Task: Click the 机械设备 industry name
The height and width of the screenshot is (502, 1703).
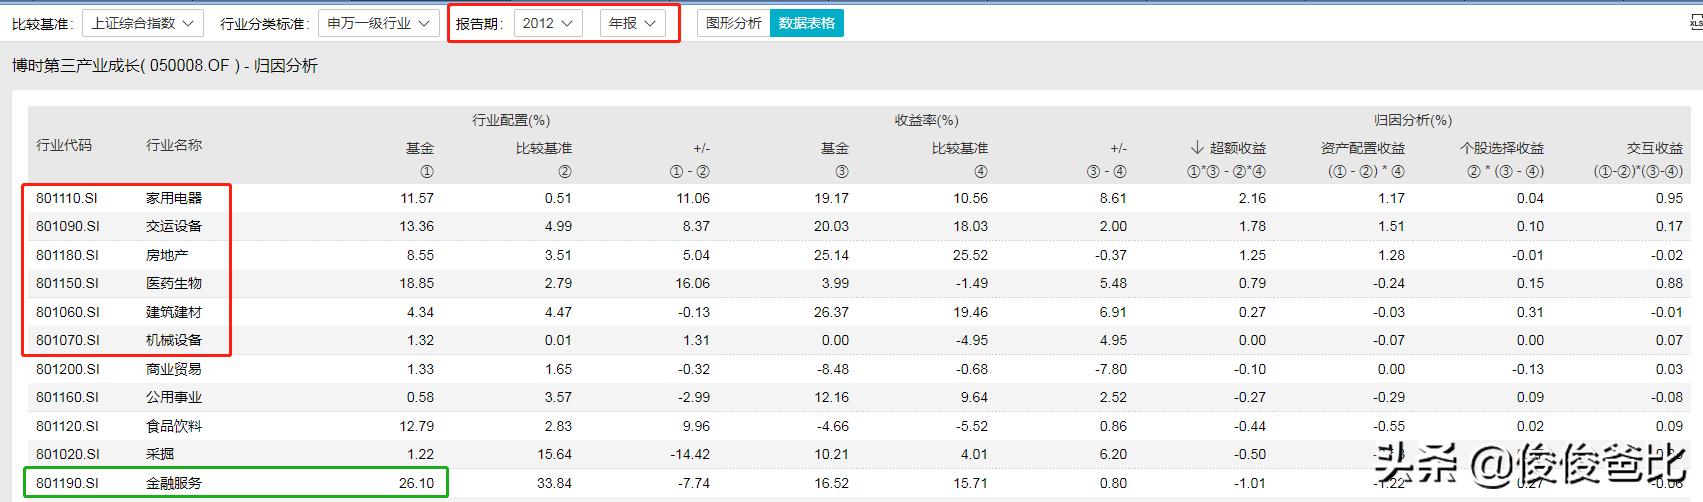Action: coord(174,340)
